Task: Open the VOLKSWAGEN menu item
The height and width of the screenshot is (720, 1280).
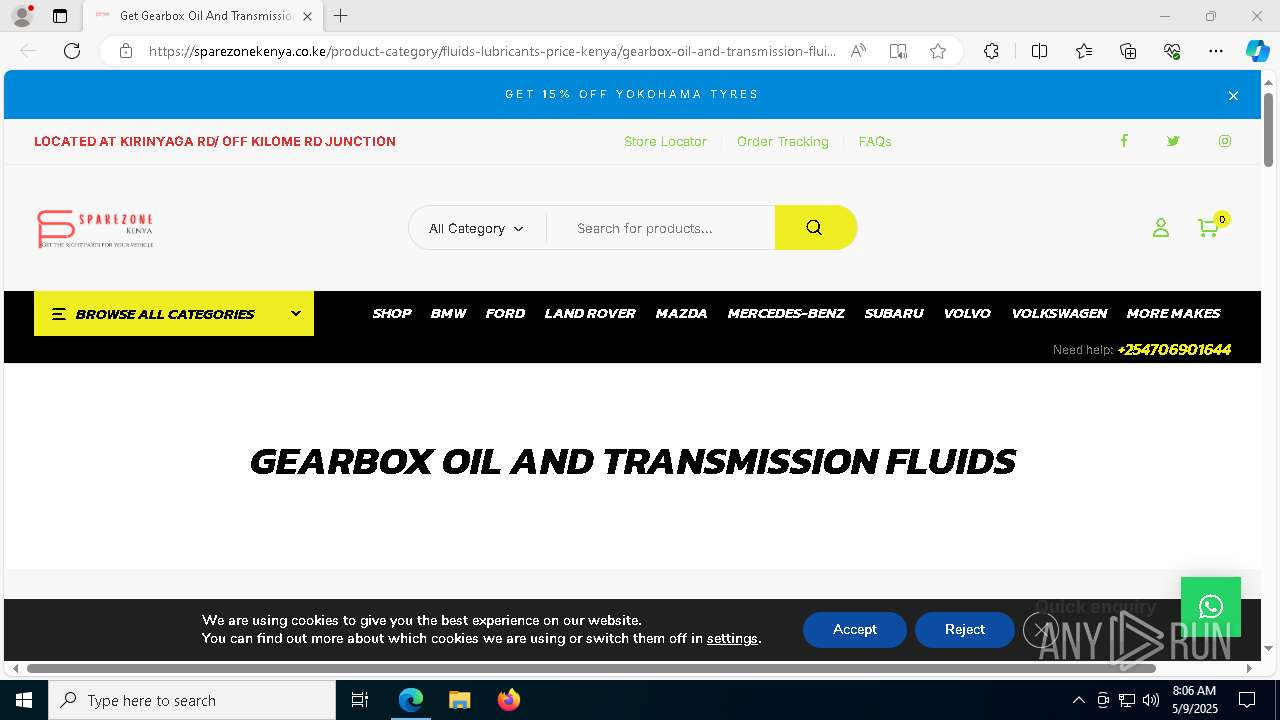Action: coord(1059,314)
